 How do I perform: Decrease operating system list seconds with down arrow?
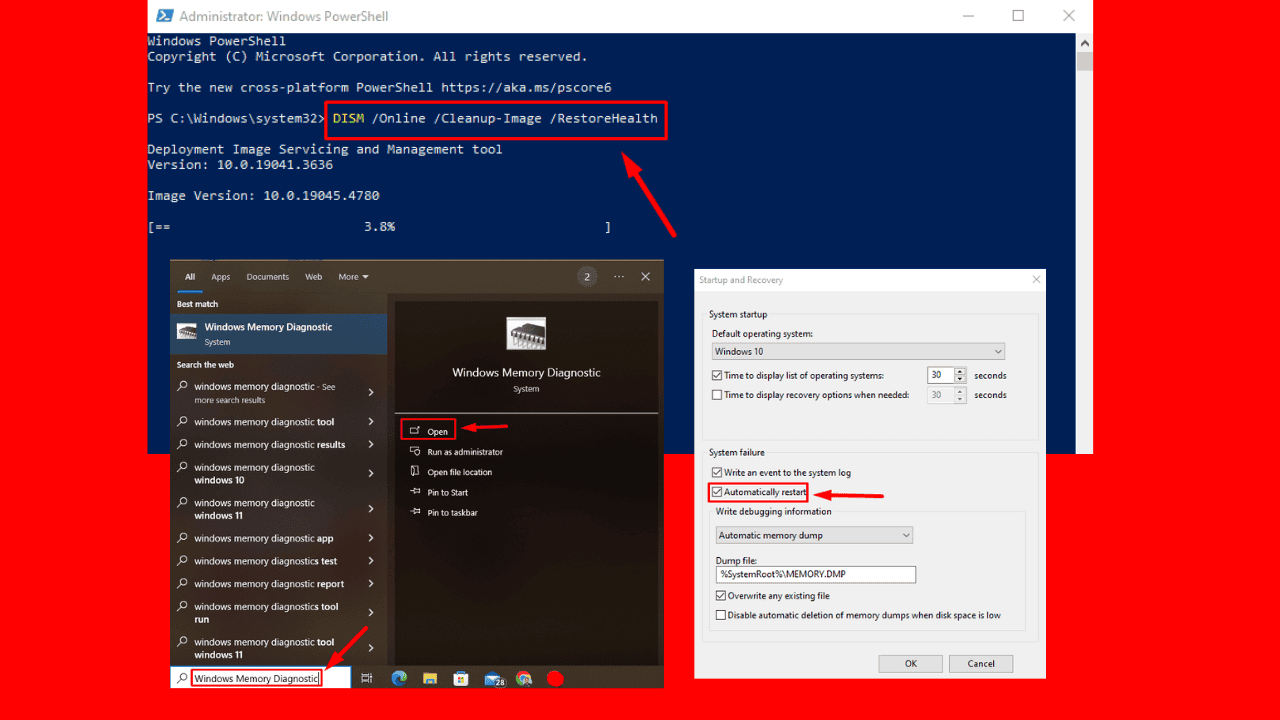pyautogui.click(x=960, y=380)
